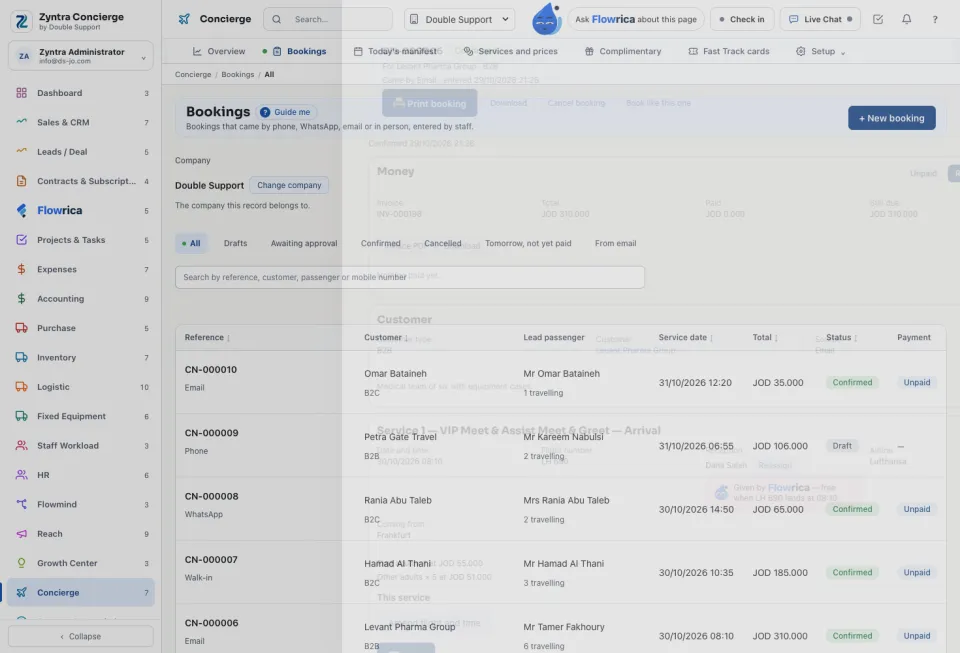Select the All filter chip
This screenshot has width=960, height=653.
coord(191,243)
